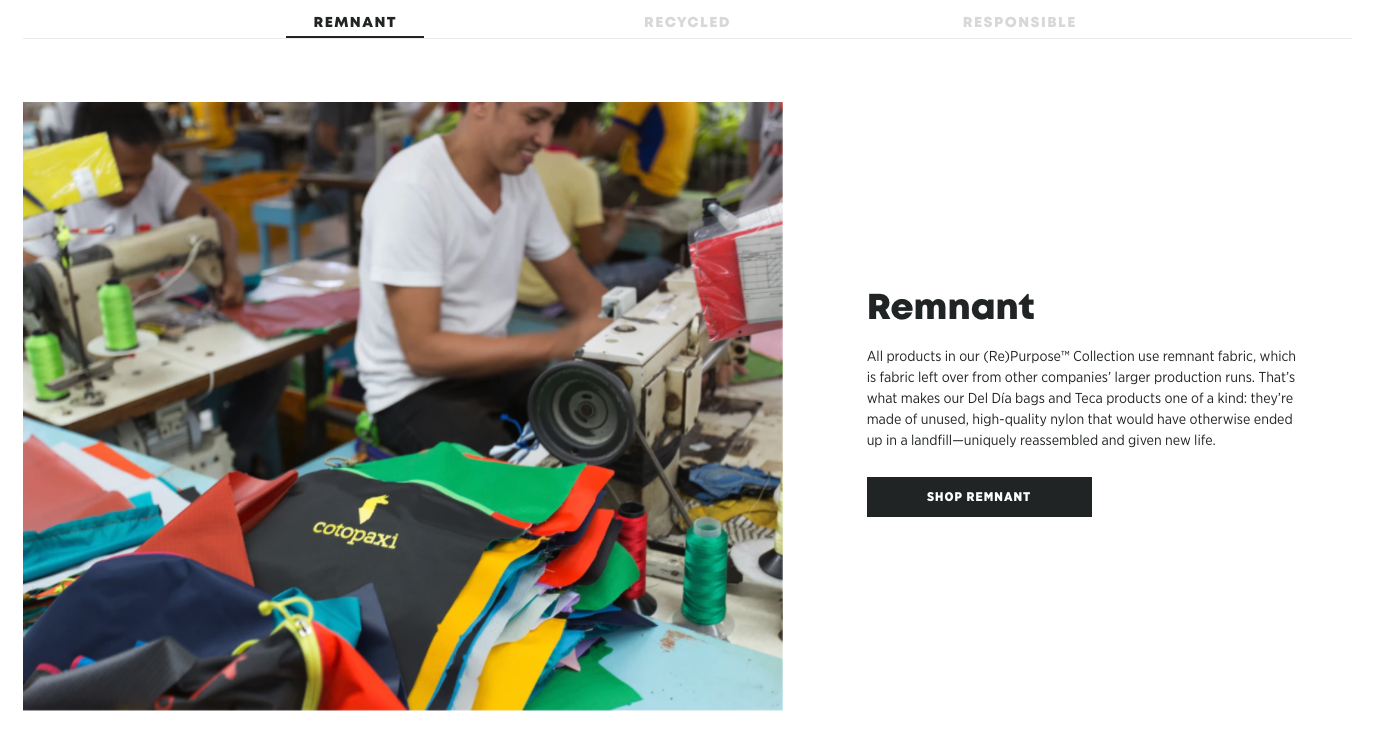Click the large Remnant heading
Screen dimensions: 1374x734
(x=950, y=306)
